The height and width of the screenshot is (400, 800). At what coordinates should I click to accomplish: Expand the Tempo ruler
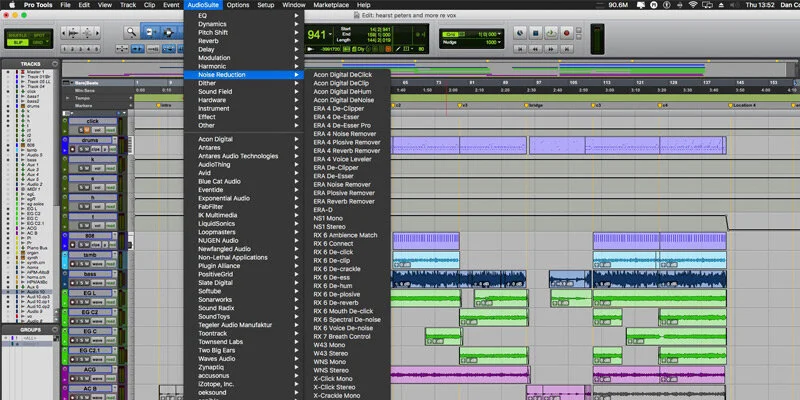(x=67, y=98)
